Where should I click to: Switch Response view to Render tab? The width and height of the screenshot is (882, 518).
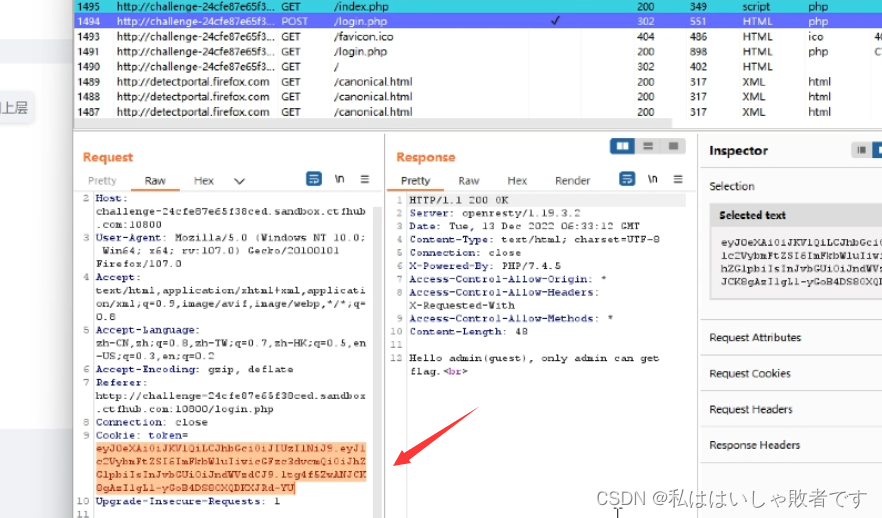573,181
